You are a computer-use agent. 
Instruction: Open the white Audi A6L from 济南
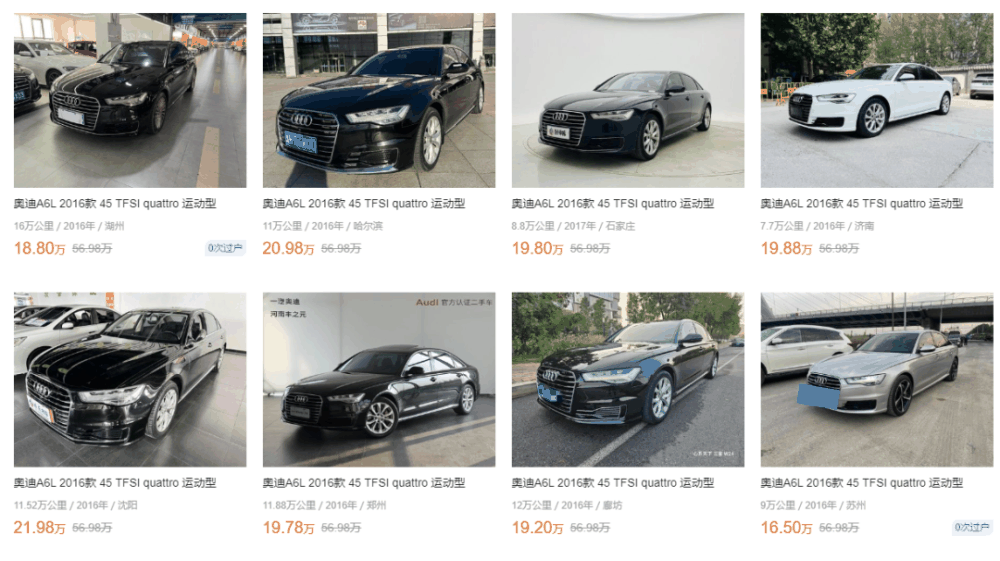(x=876, y=100)
